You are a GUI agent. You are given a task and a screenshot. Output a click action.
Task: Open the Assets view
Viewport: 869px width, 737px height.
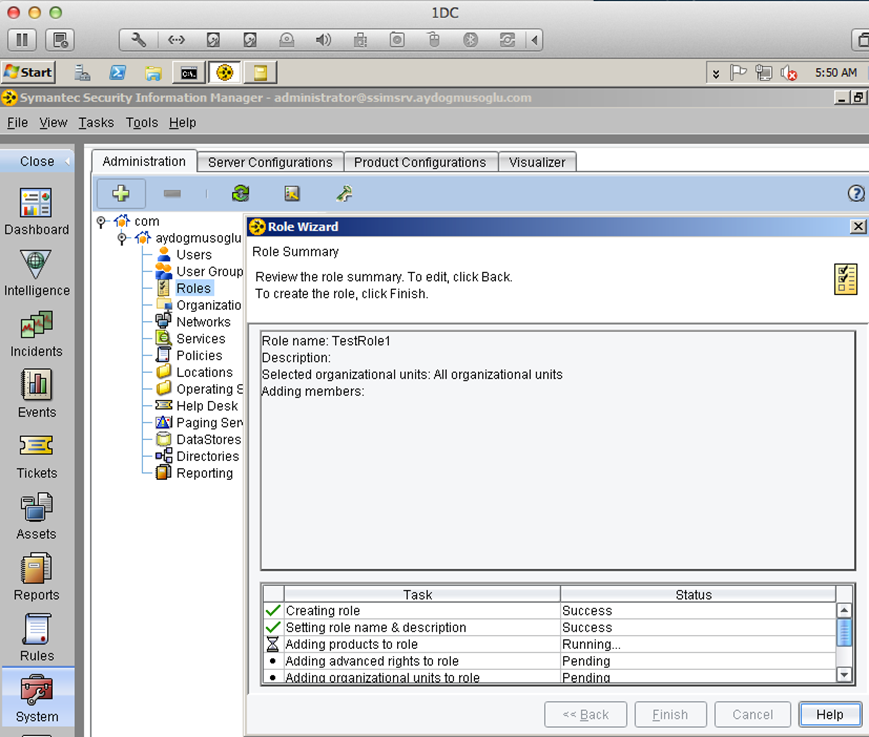click(x=37, y=516)
